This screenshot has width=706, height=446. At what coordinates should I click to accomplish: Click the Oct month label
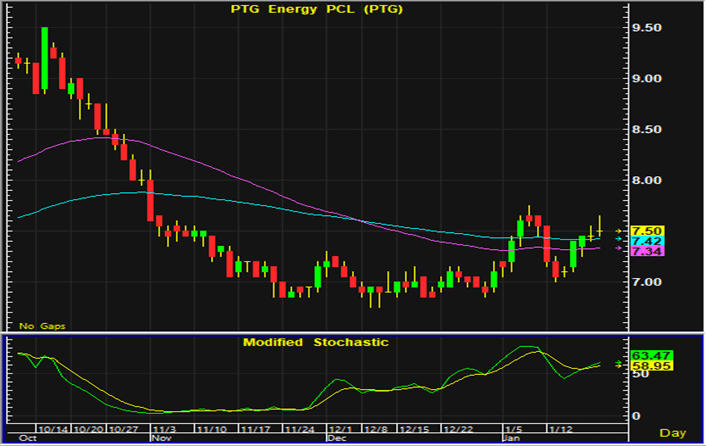(28, 438)
